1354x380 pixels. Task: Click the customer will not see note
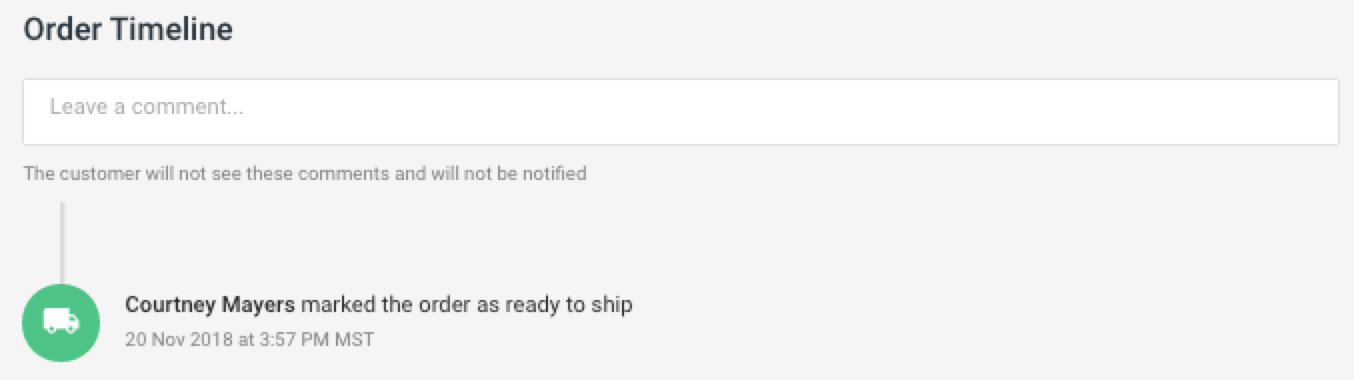pos(305,174)
